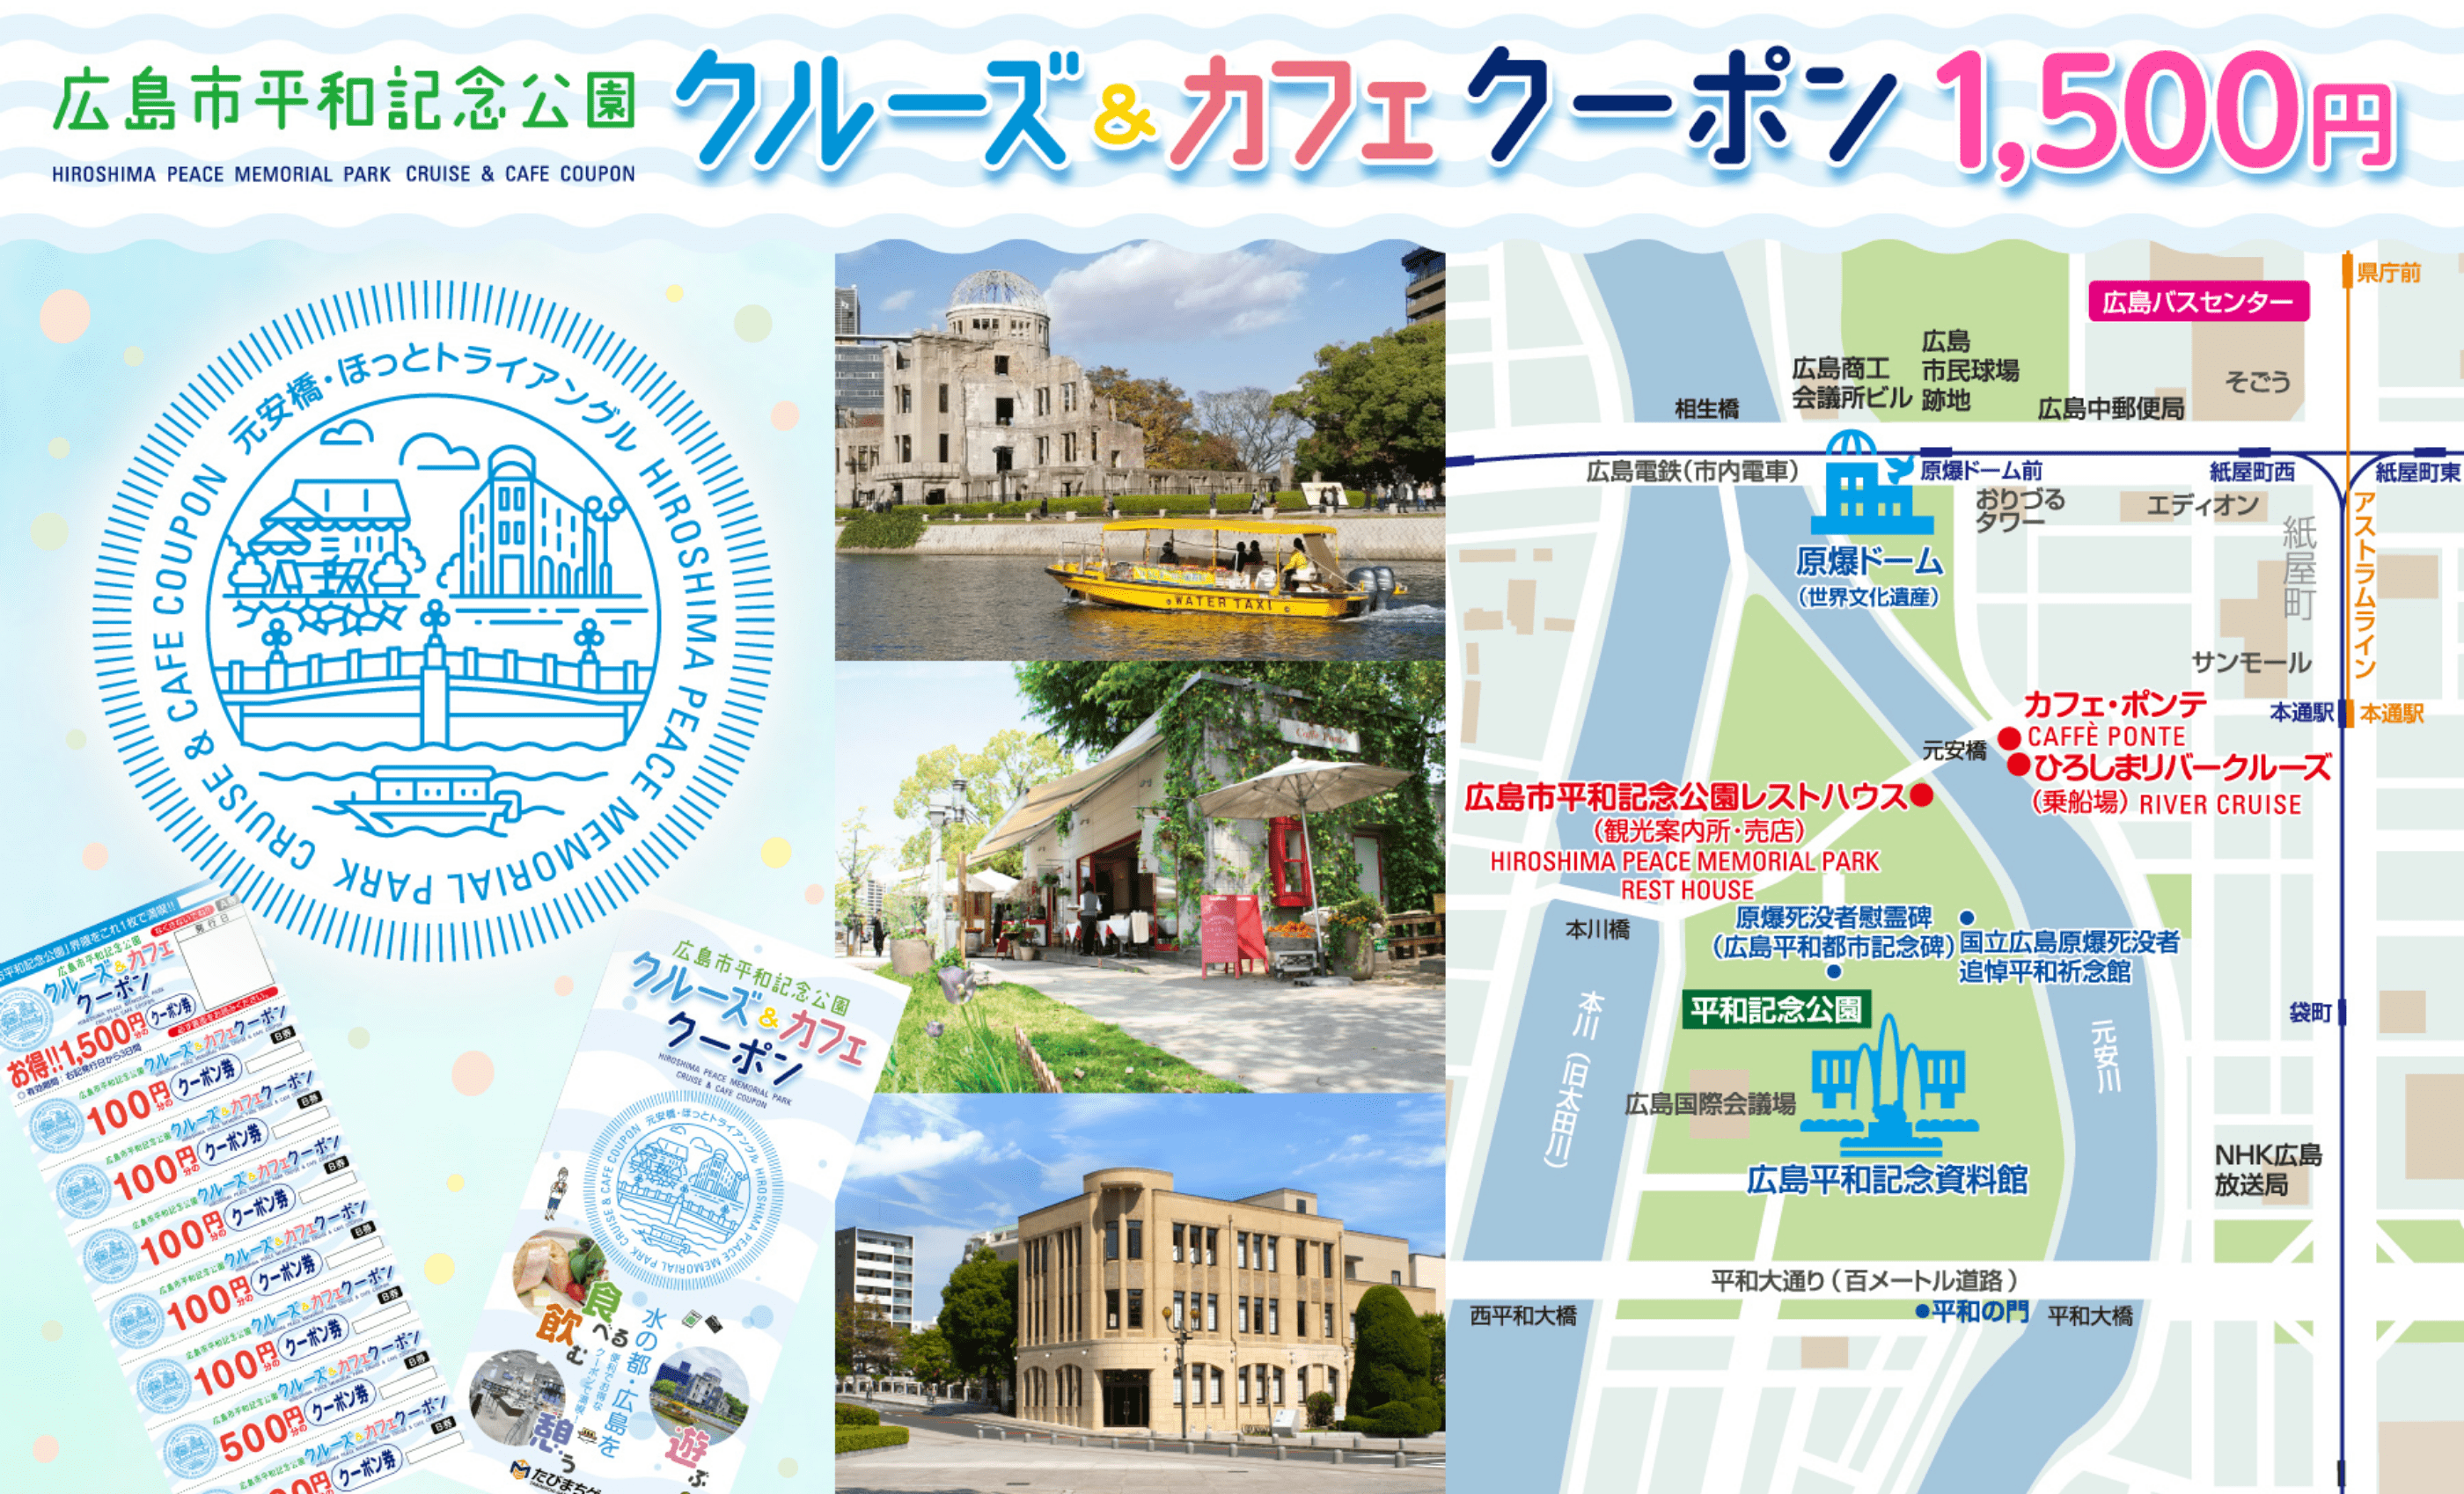
Task: Click the vertical アストラムライン label
Action: tap(2364, 586)
